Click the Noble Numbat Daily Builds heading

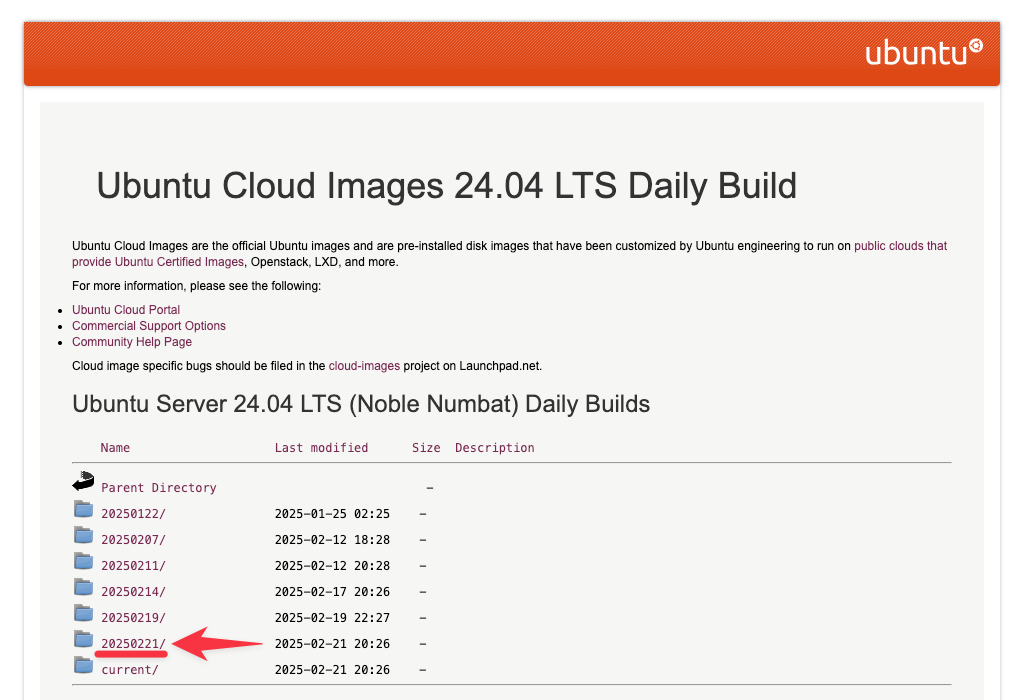(x=361, y=404)
